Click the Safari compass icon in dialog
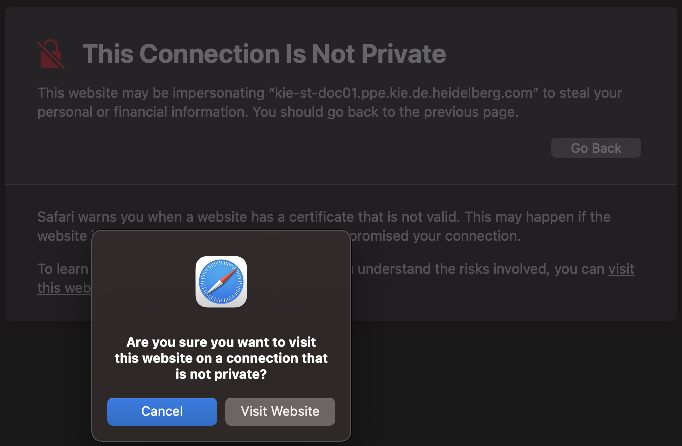The image size is (682, 446). pyautogui.click(x=221, y=282)
